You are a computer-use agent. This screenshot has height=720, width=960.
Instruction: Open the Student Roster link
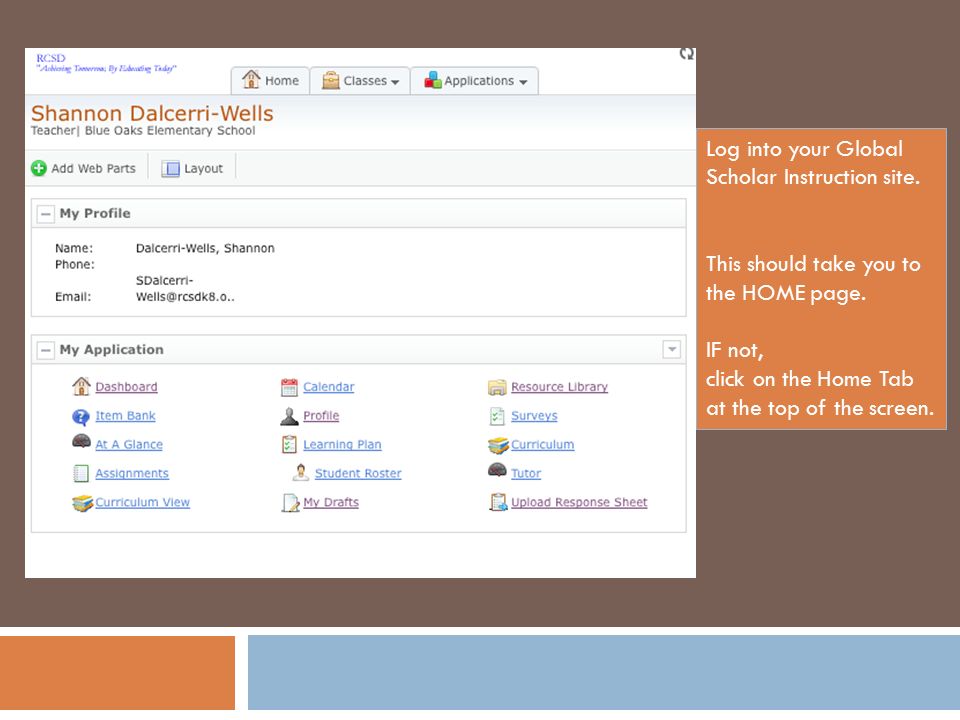358,473
